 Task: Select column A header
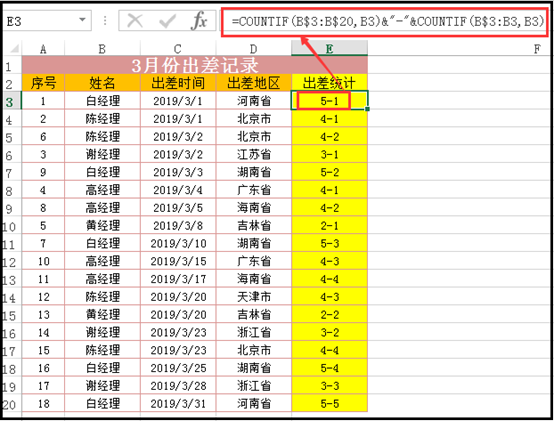click(43, 48)
